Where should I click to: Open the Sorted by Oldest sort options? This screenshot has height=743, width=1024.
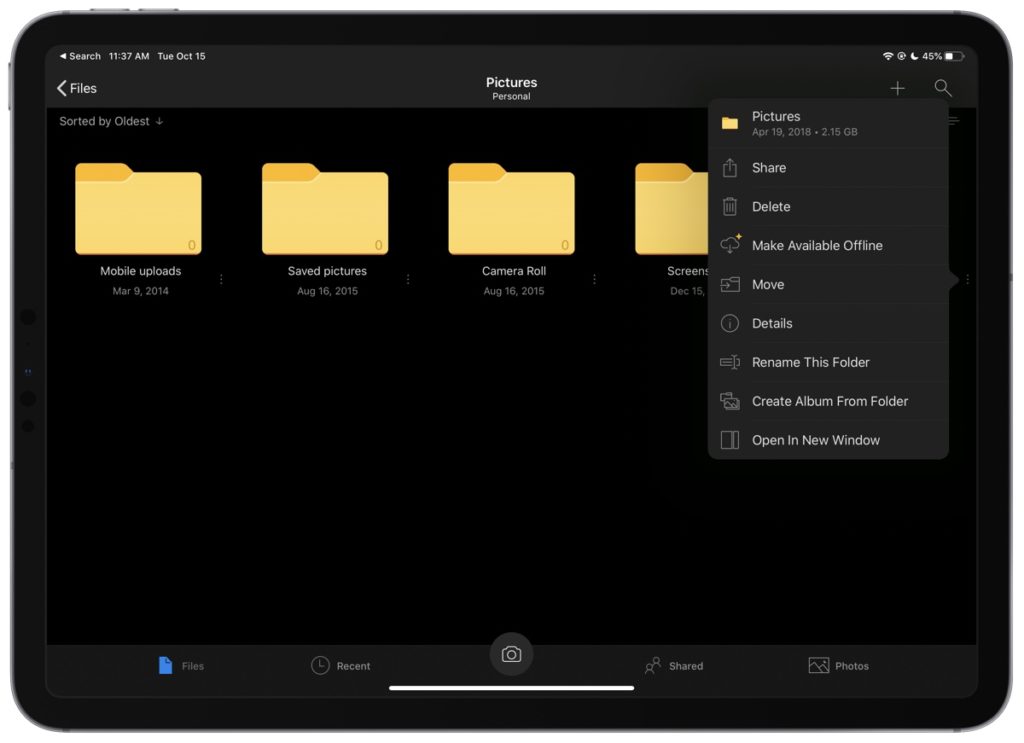110,120
